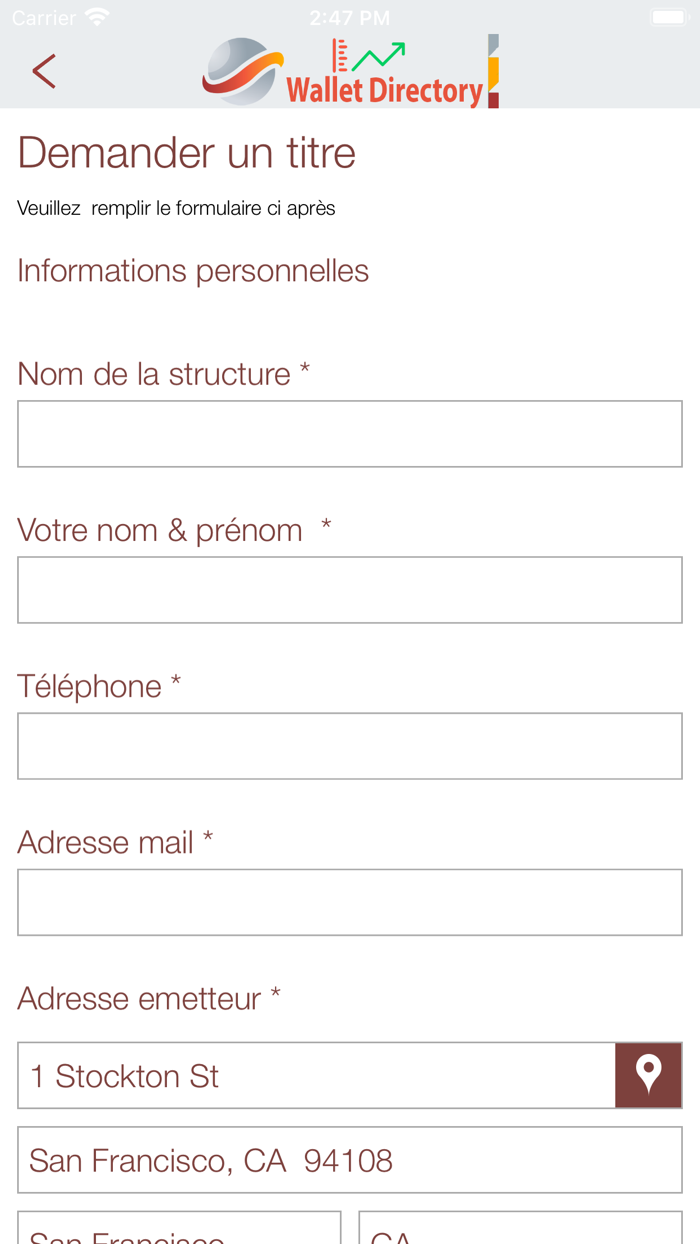Tap the globe graphic in the header
Viewport: 700px width, 1244px height.
(x=240, y=70)
